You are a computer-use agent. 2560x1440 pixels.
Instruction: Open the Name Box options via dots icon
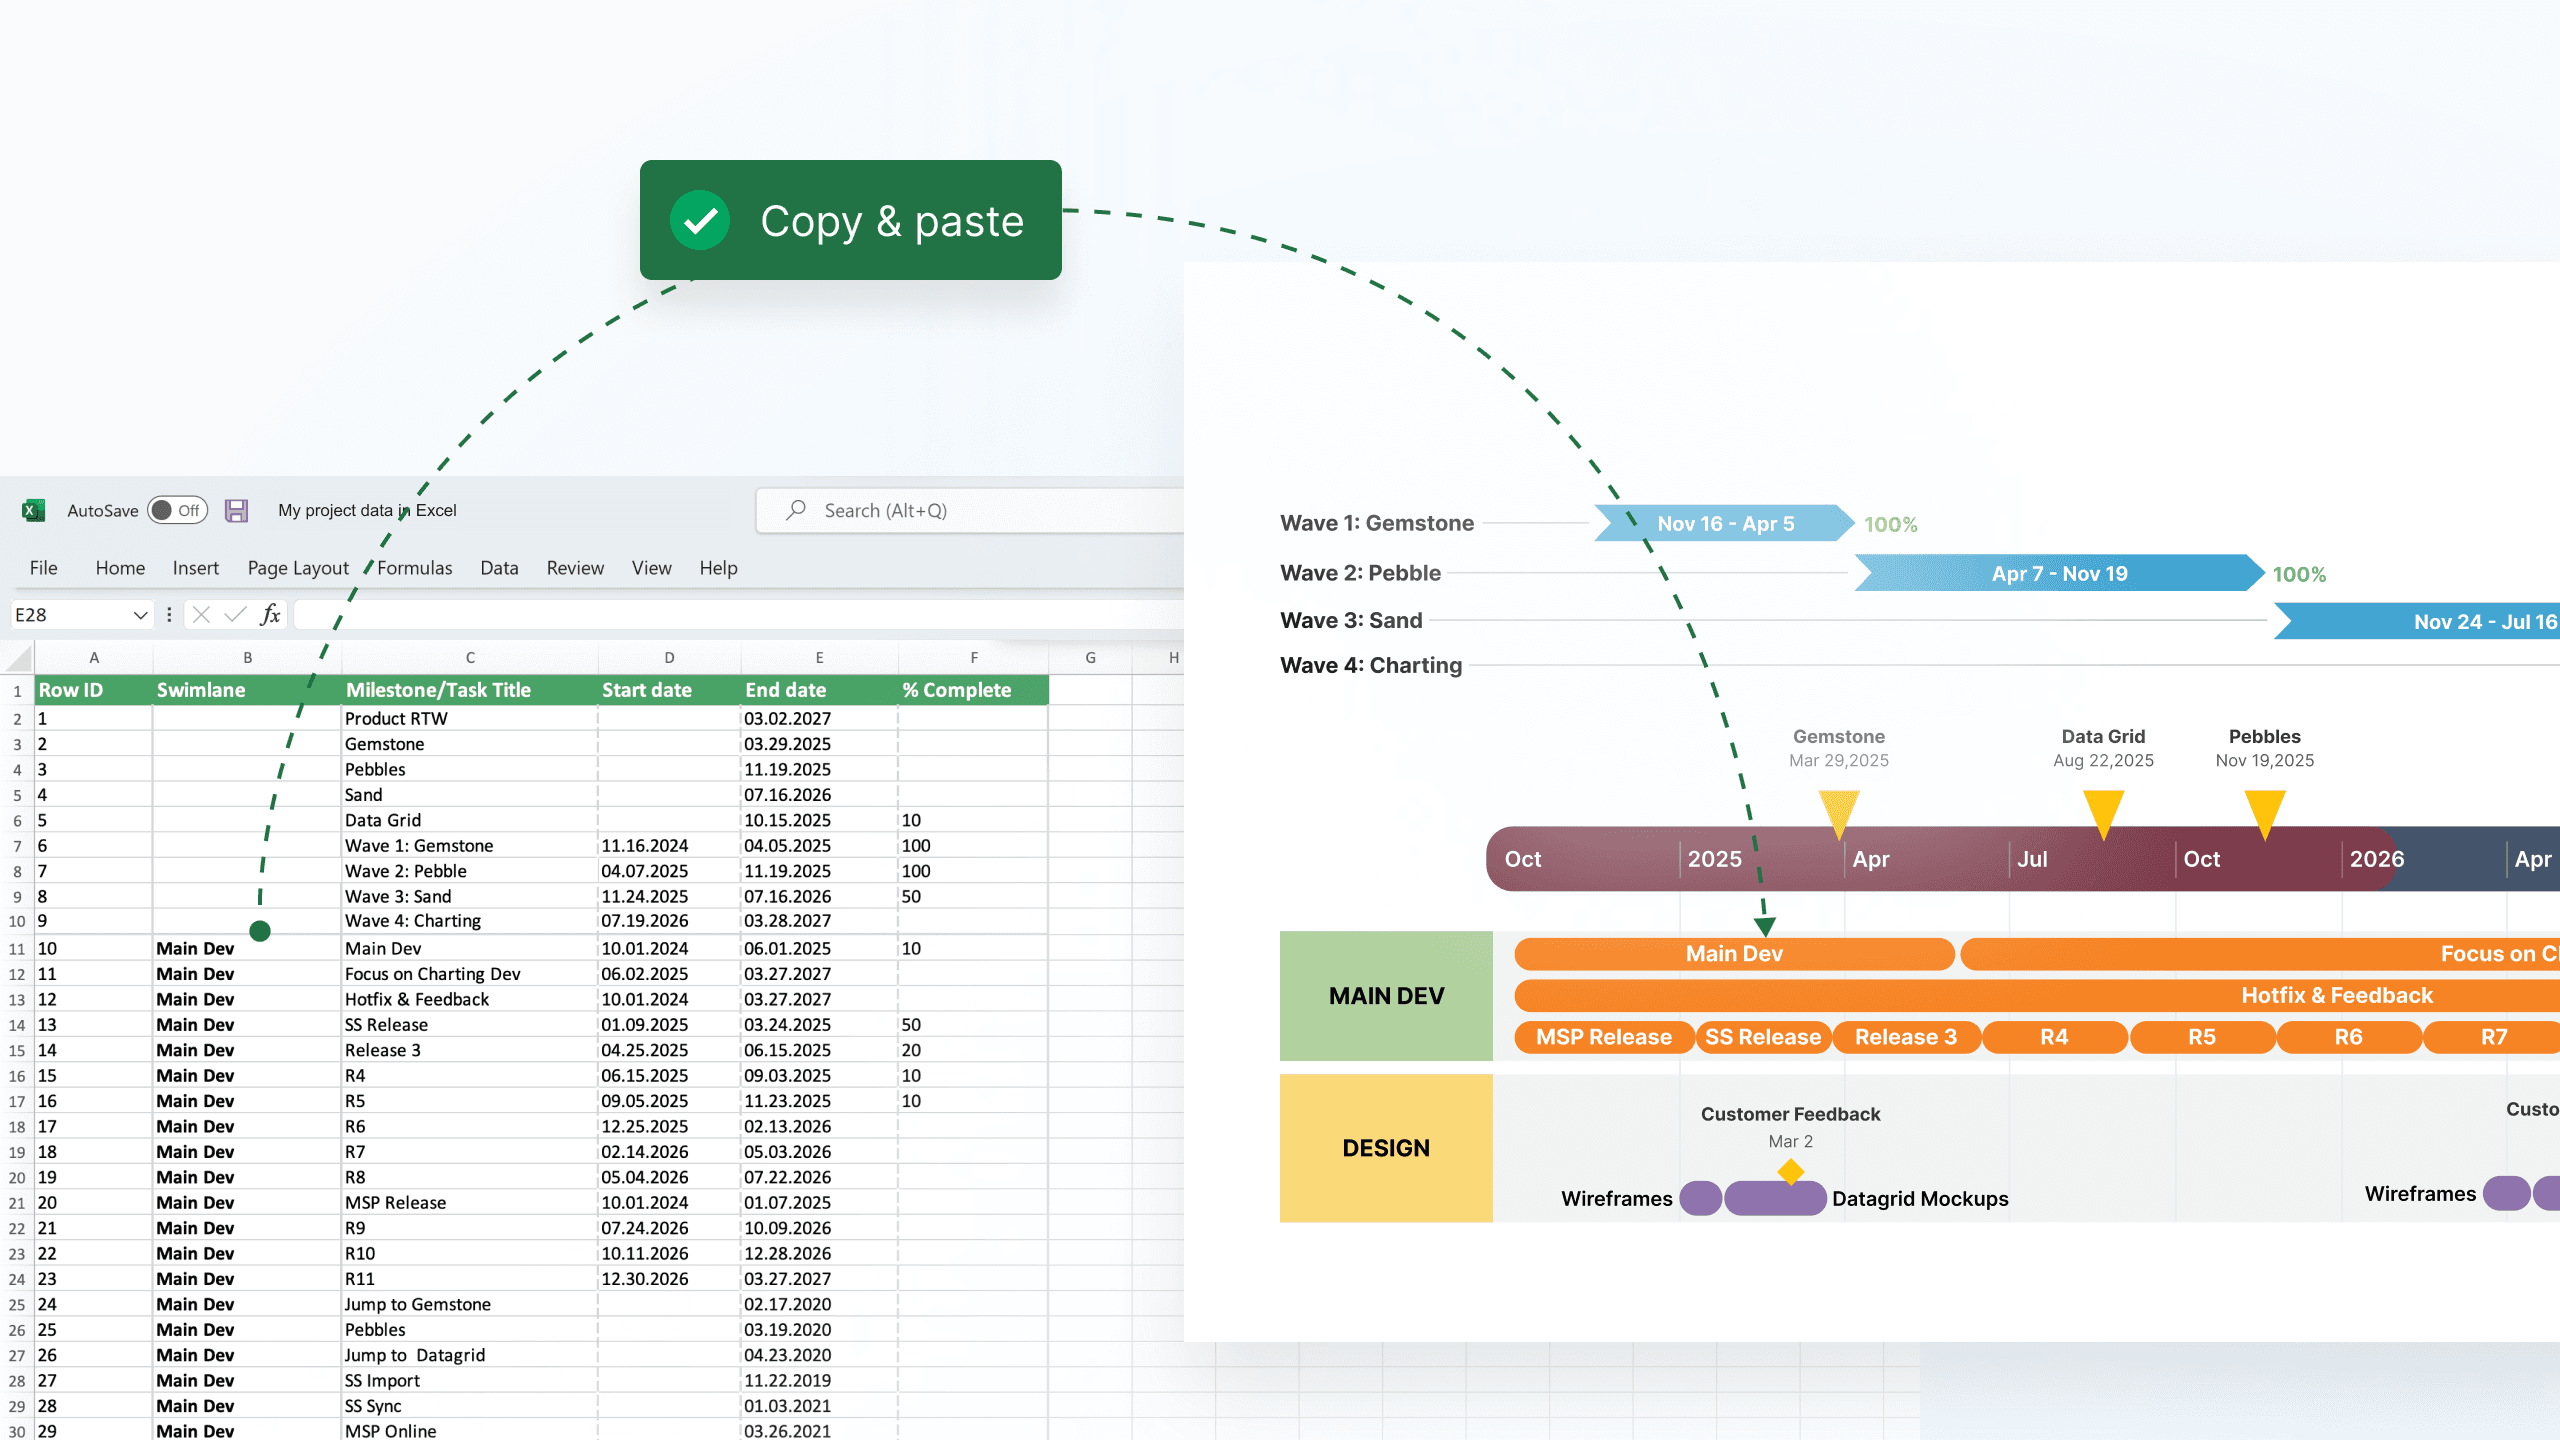[x=168, y=614]
